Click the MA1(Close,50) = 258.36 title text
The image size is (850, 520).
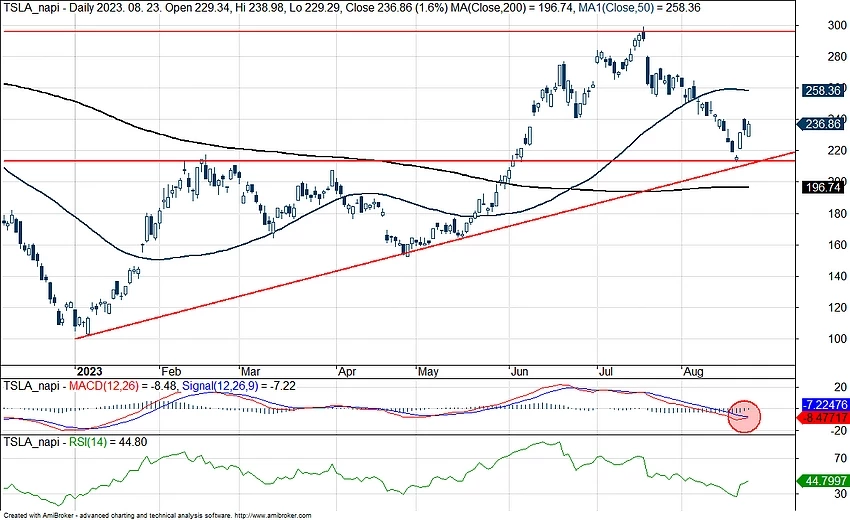[x=639, y=8]
